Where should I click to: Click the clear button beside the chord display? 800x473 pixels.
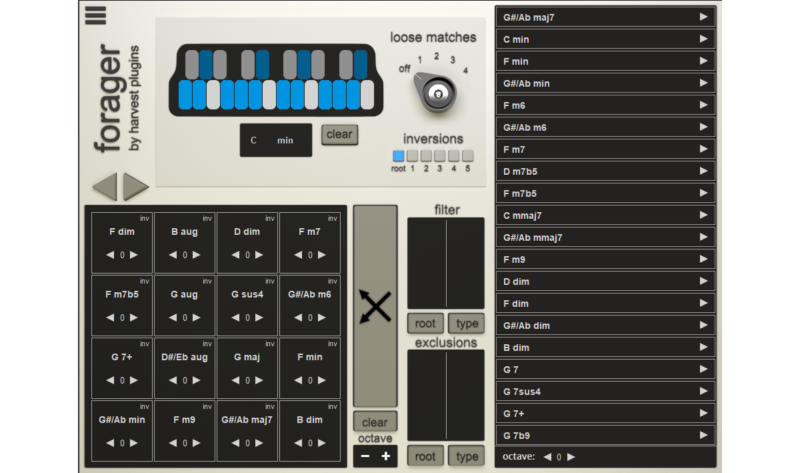339,135
